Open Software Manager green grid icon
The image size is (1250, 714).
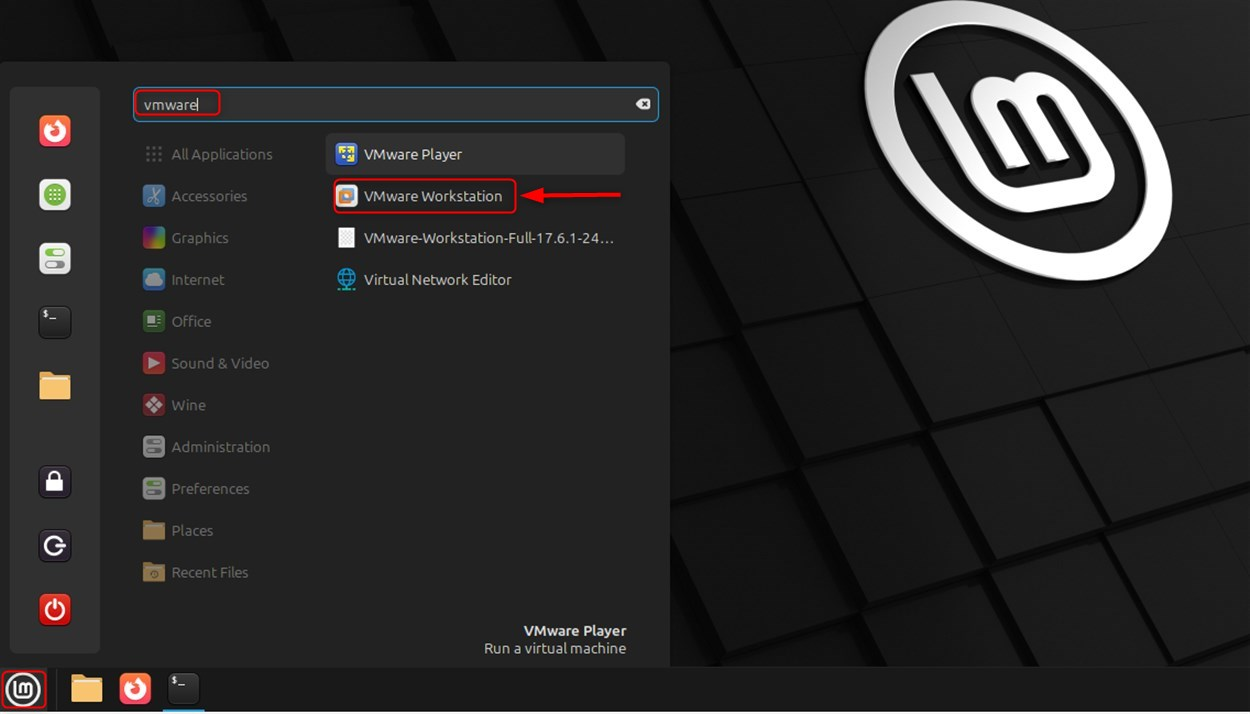(55, 194)
